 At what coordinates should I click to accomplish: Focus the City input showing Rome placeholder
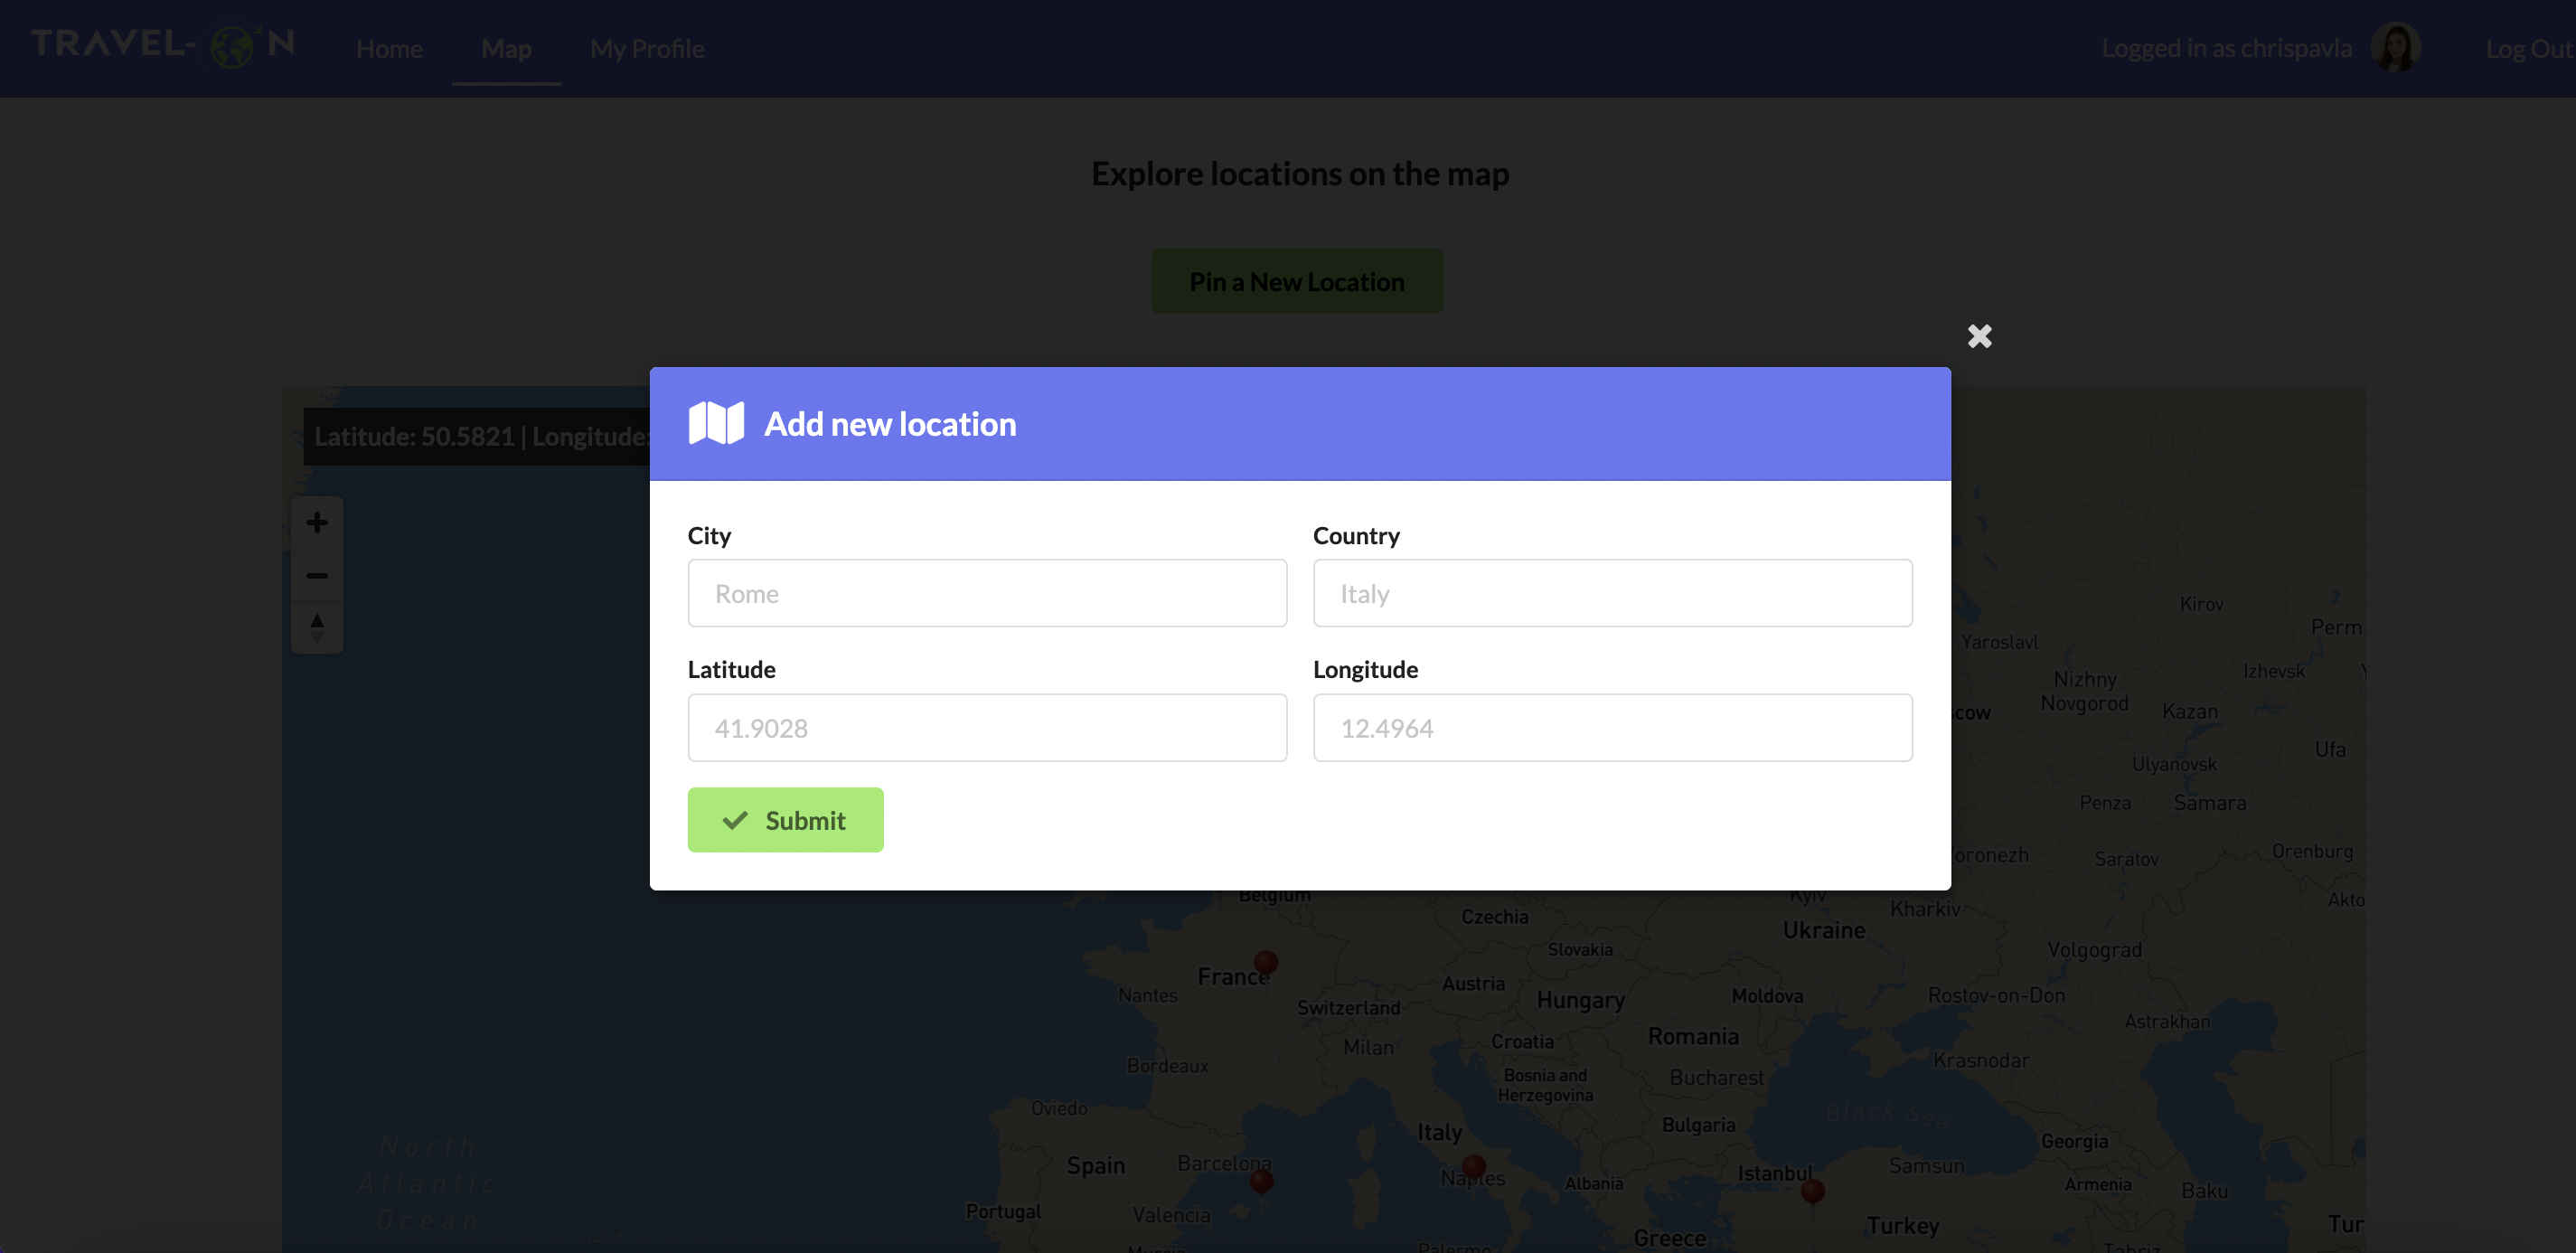click(987, 592)
